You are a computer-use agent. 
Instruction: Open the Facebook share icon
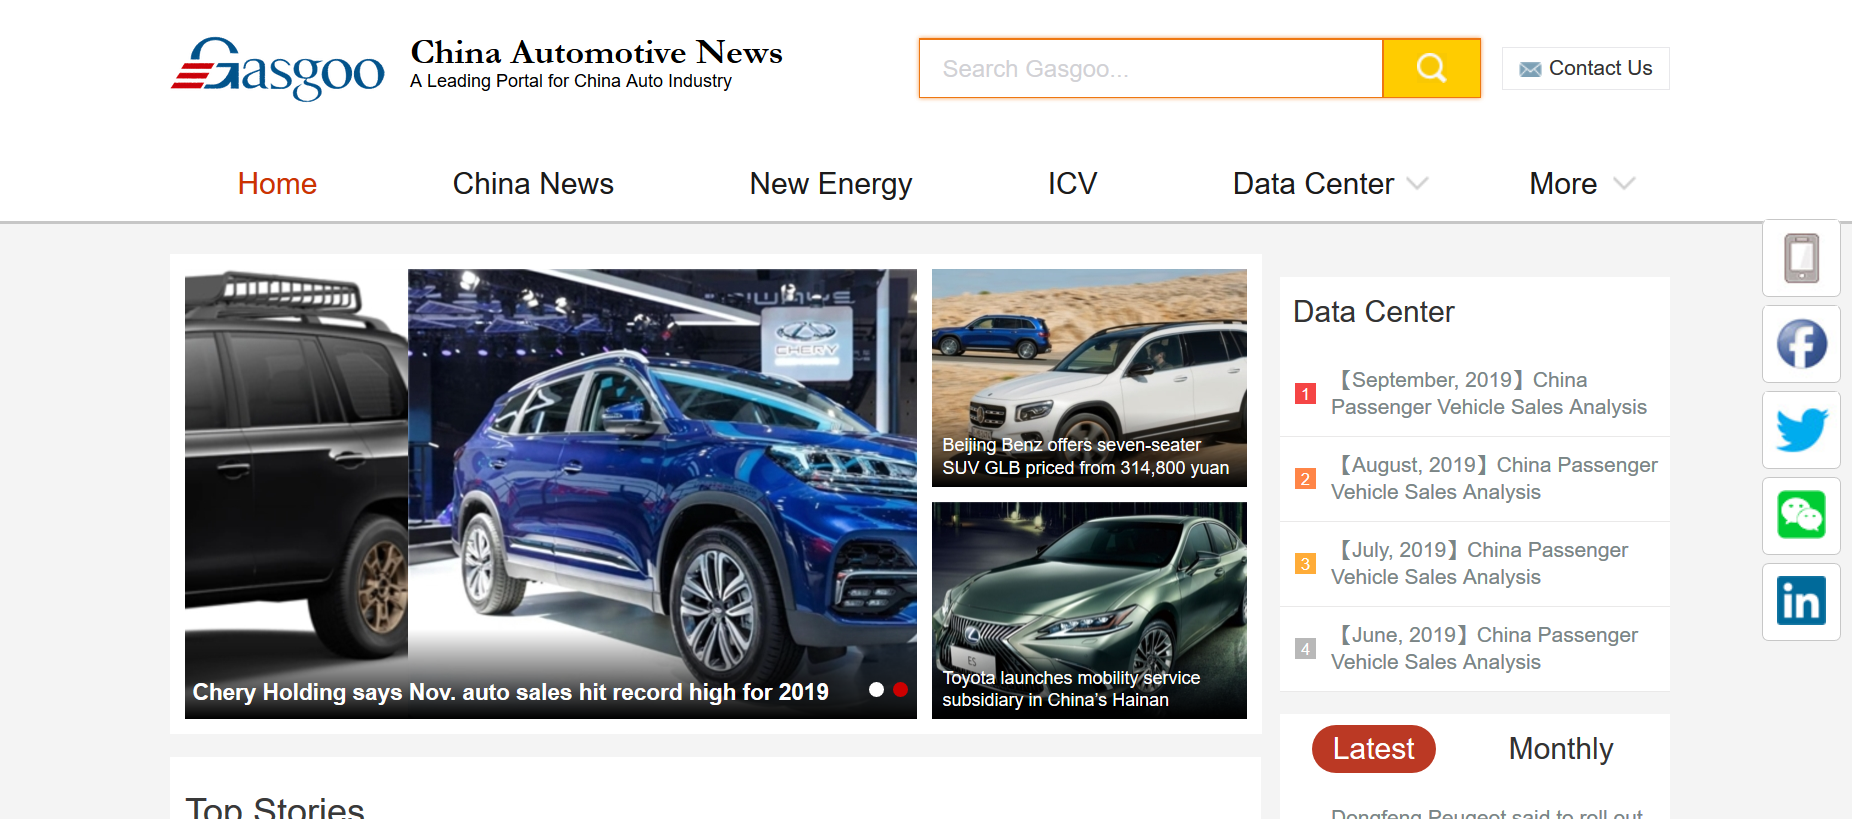1801,344
